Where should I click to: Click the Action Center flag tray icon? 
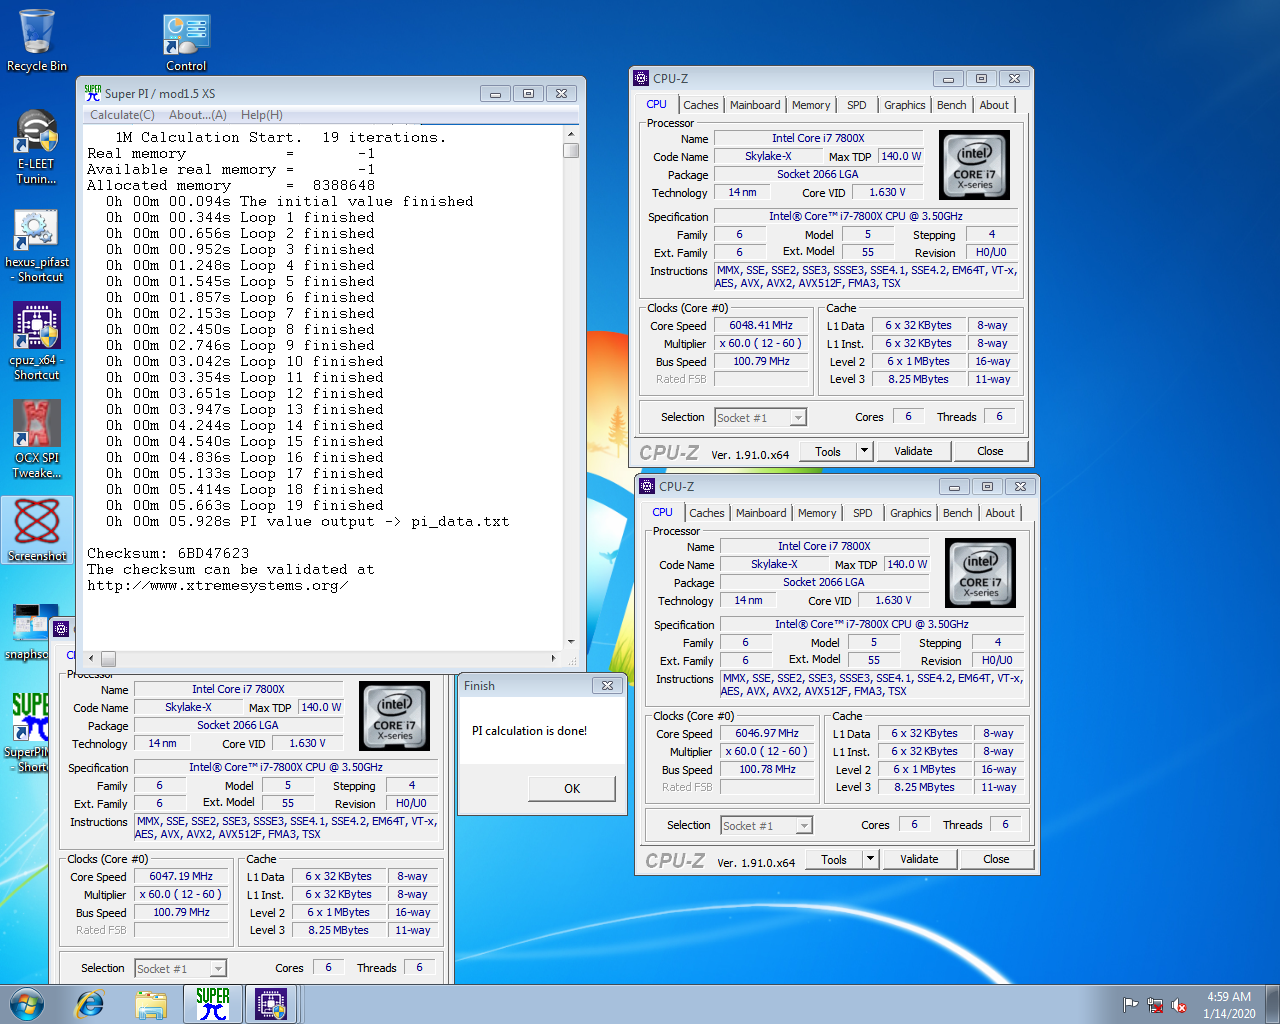click(x=1130, y=1005)
